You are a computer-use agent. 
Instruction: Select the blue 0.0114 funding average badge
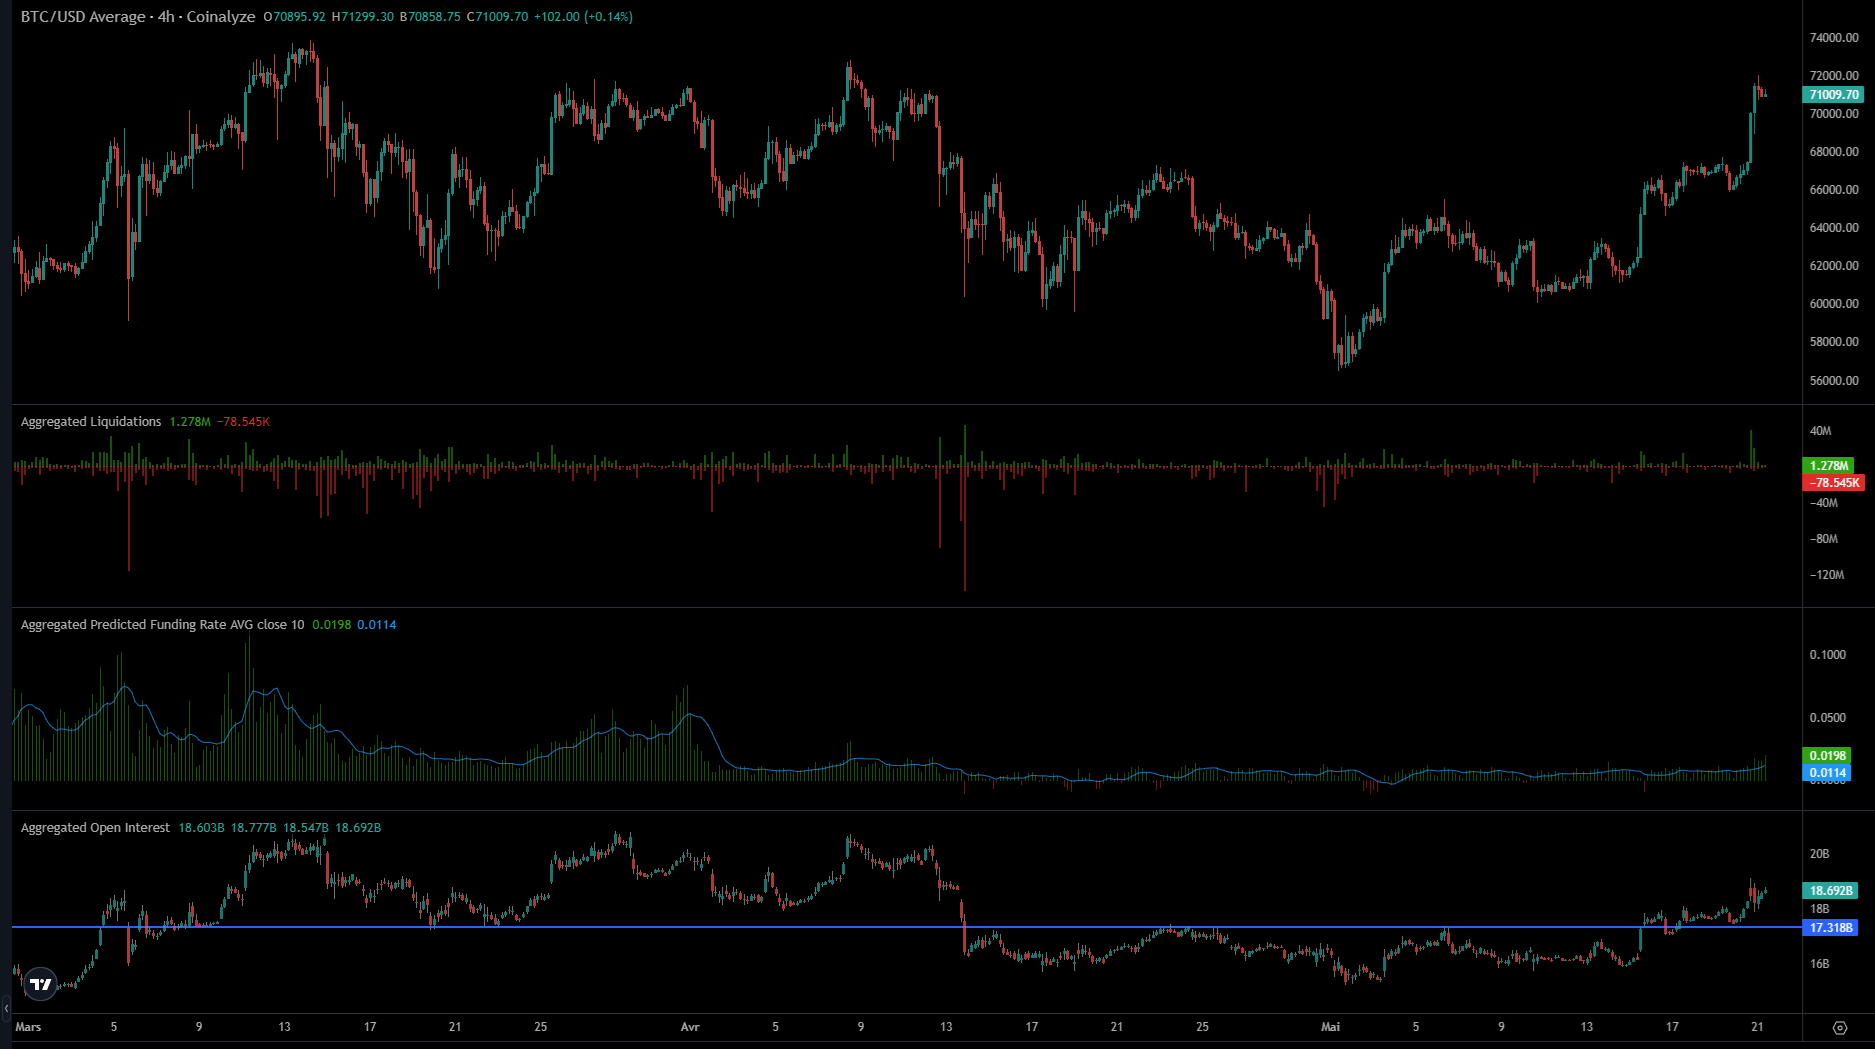click(x=1827, y=772)
